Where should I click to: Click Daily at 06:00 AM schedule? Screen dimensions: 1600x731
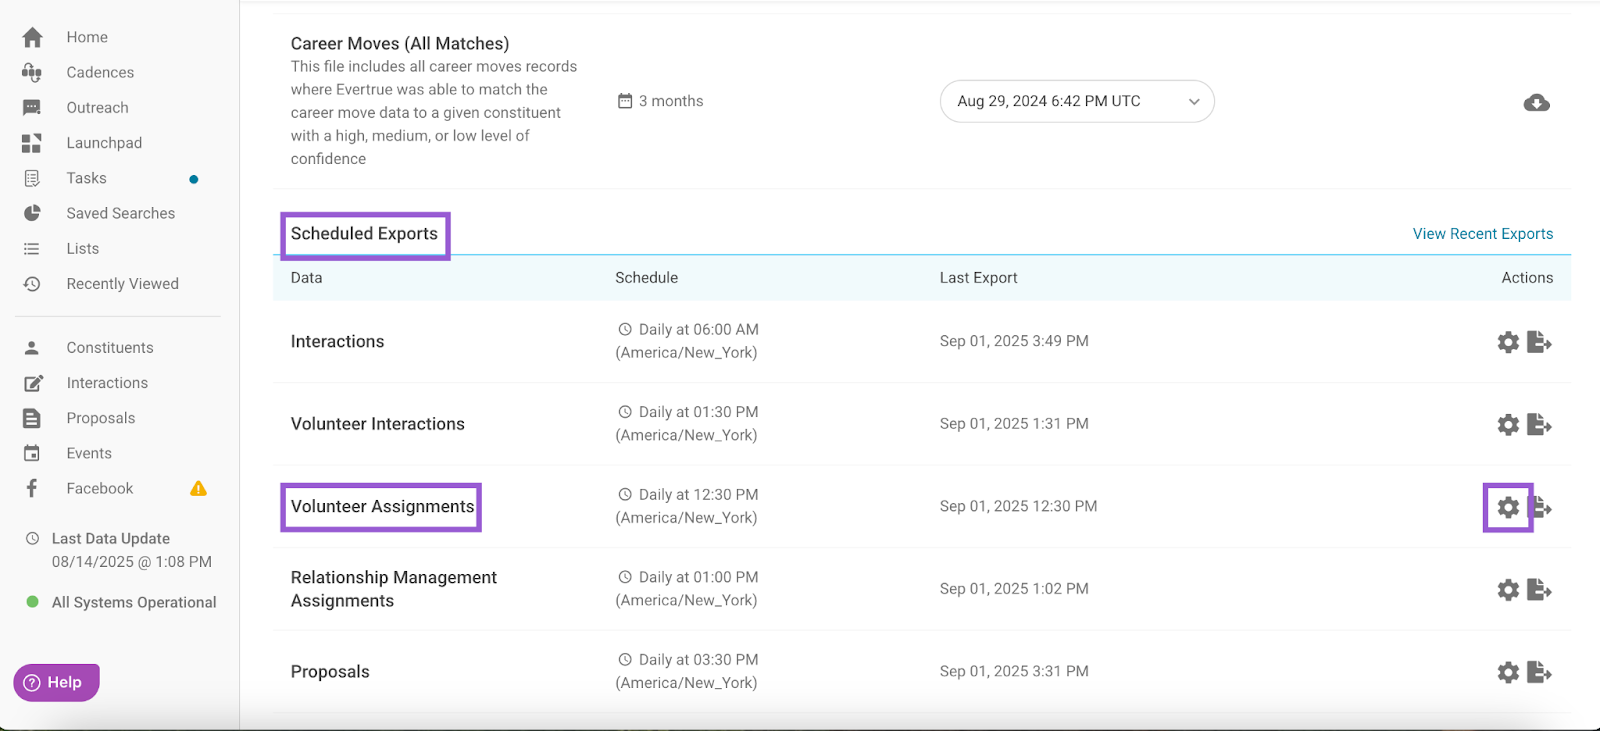point(687,341)
